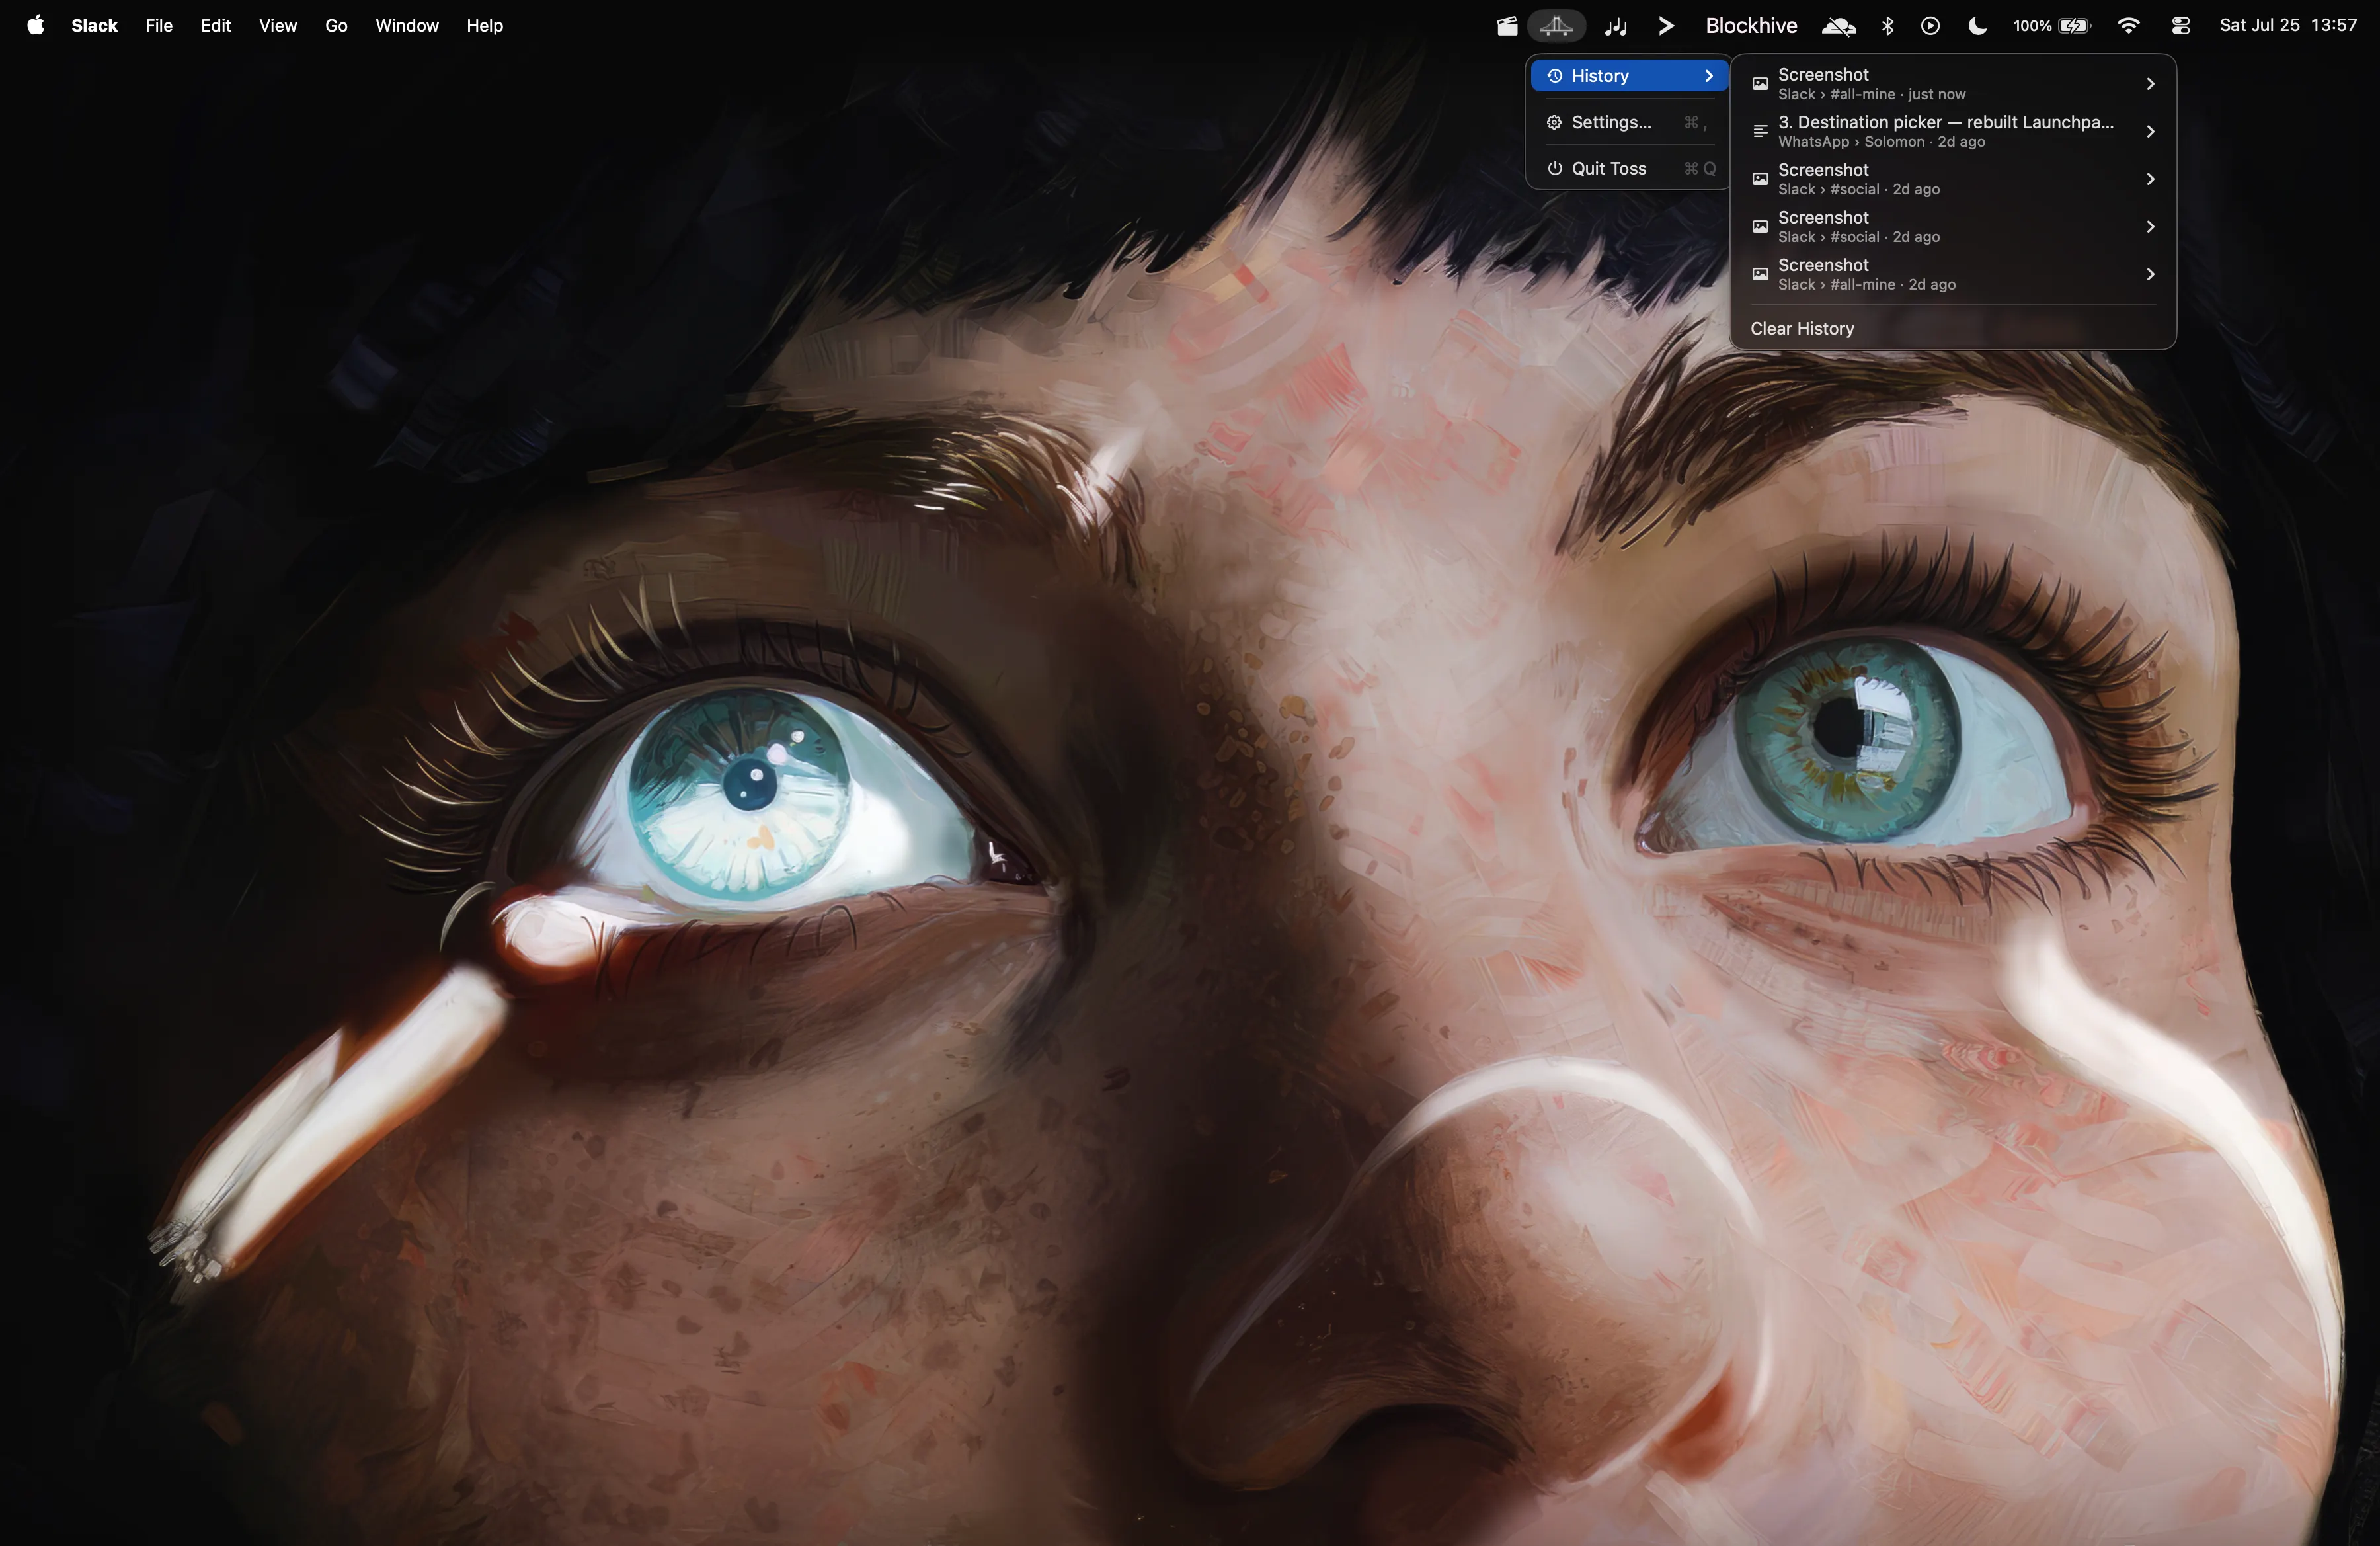Open the File menu
The width and height of the screenshot is (2380, 1546).
coord(159,26)
